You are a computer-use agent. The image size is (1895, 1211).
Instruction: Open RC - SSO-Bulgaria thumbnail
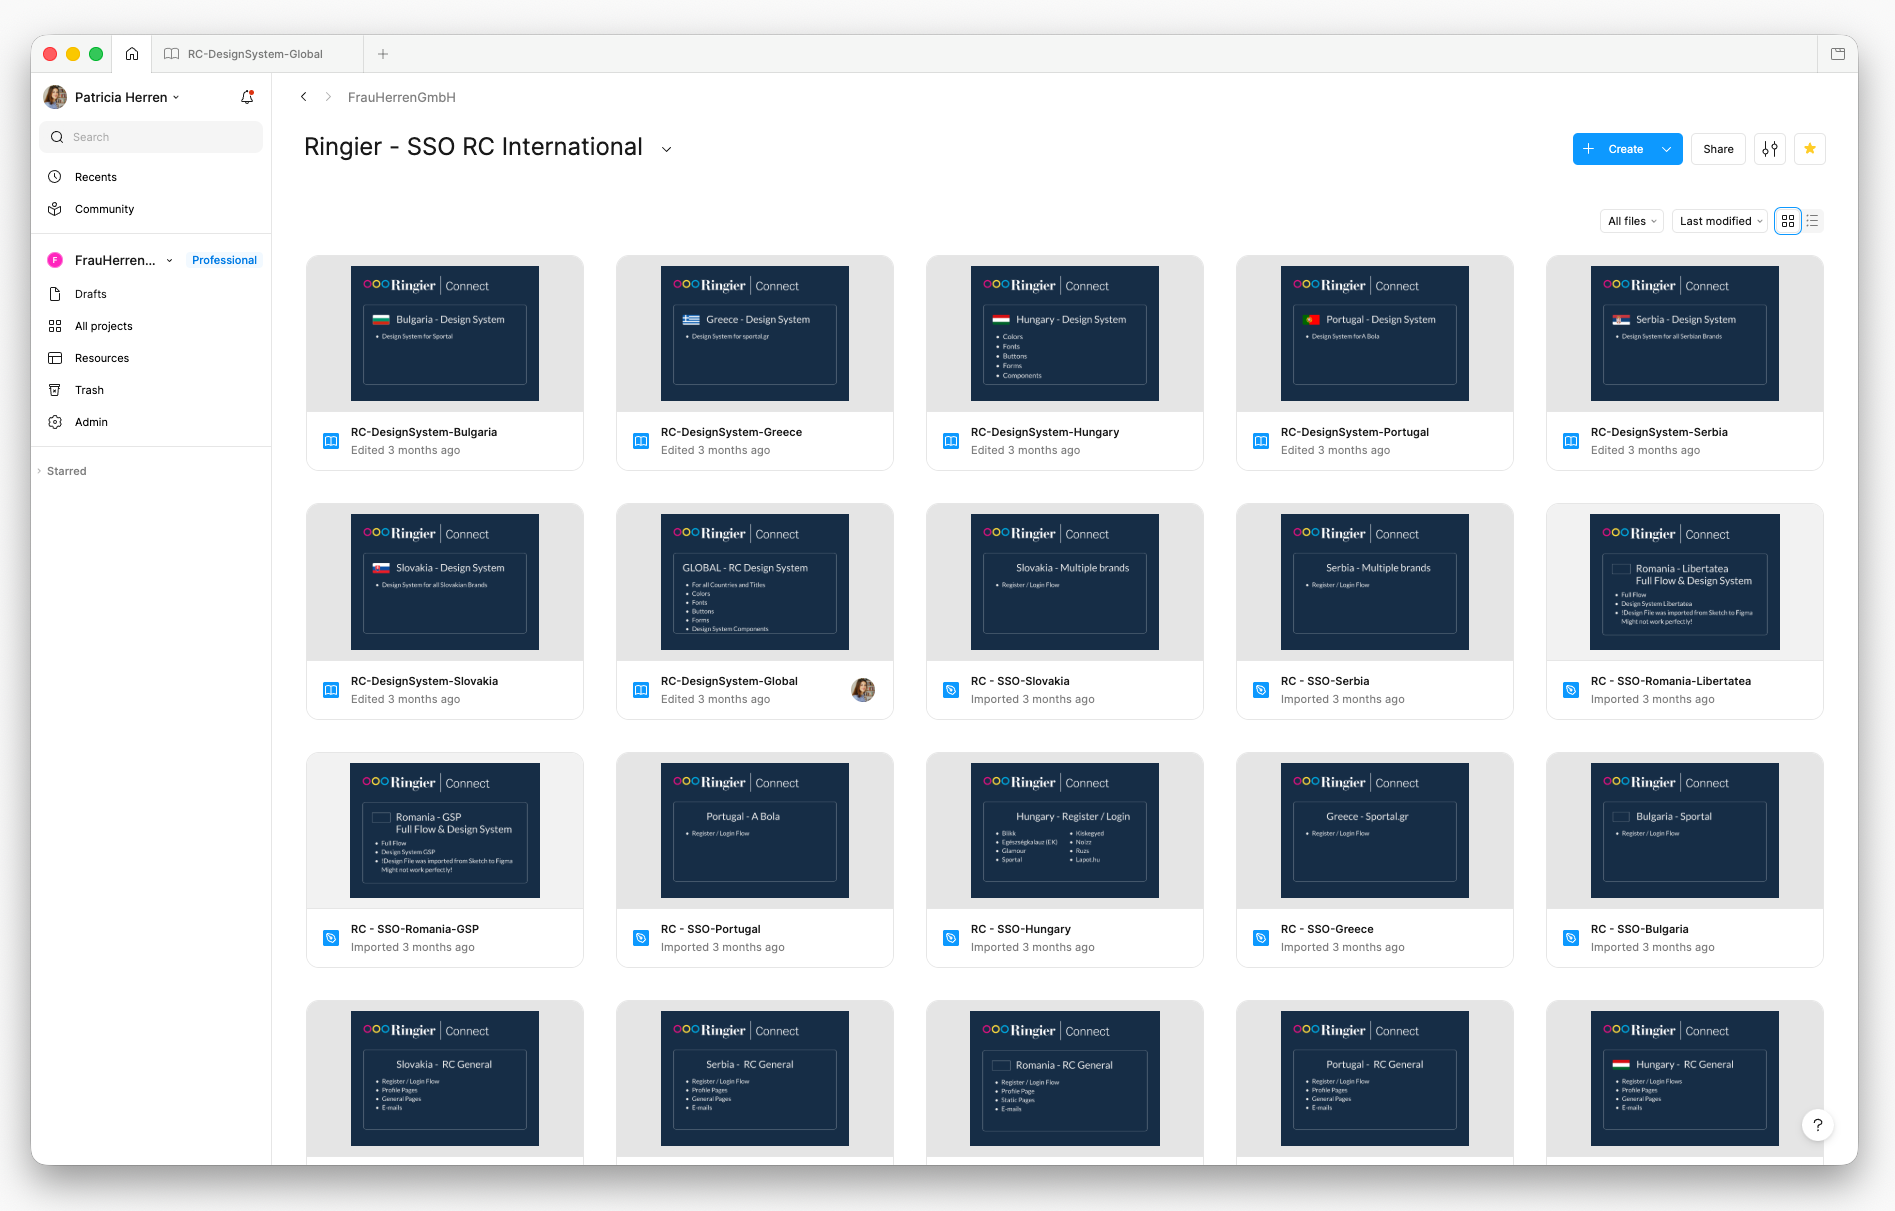[x=1685, y=830]
